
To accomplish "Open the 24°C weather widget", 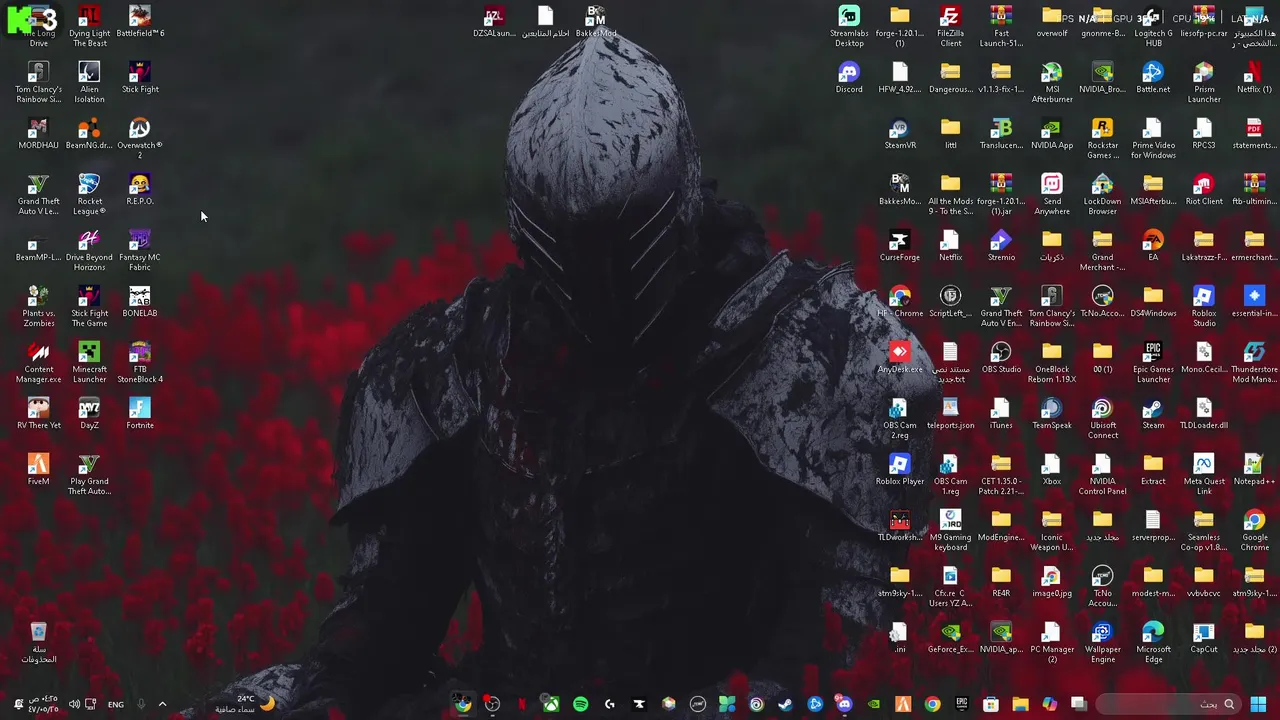I will (x=245, y=704).
